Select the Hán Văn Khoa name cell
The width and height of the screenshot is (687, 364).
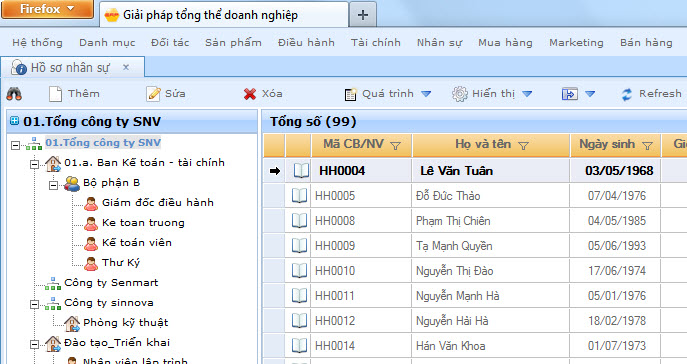coord(491,346)
